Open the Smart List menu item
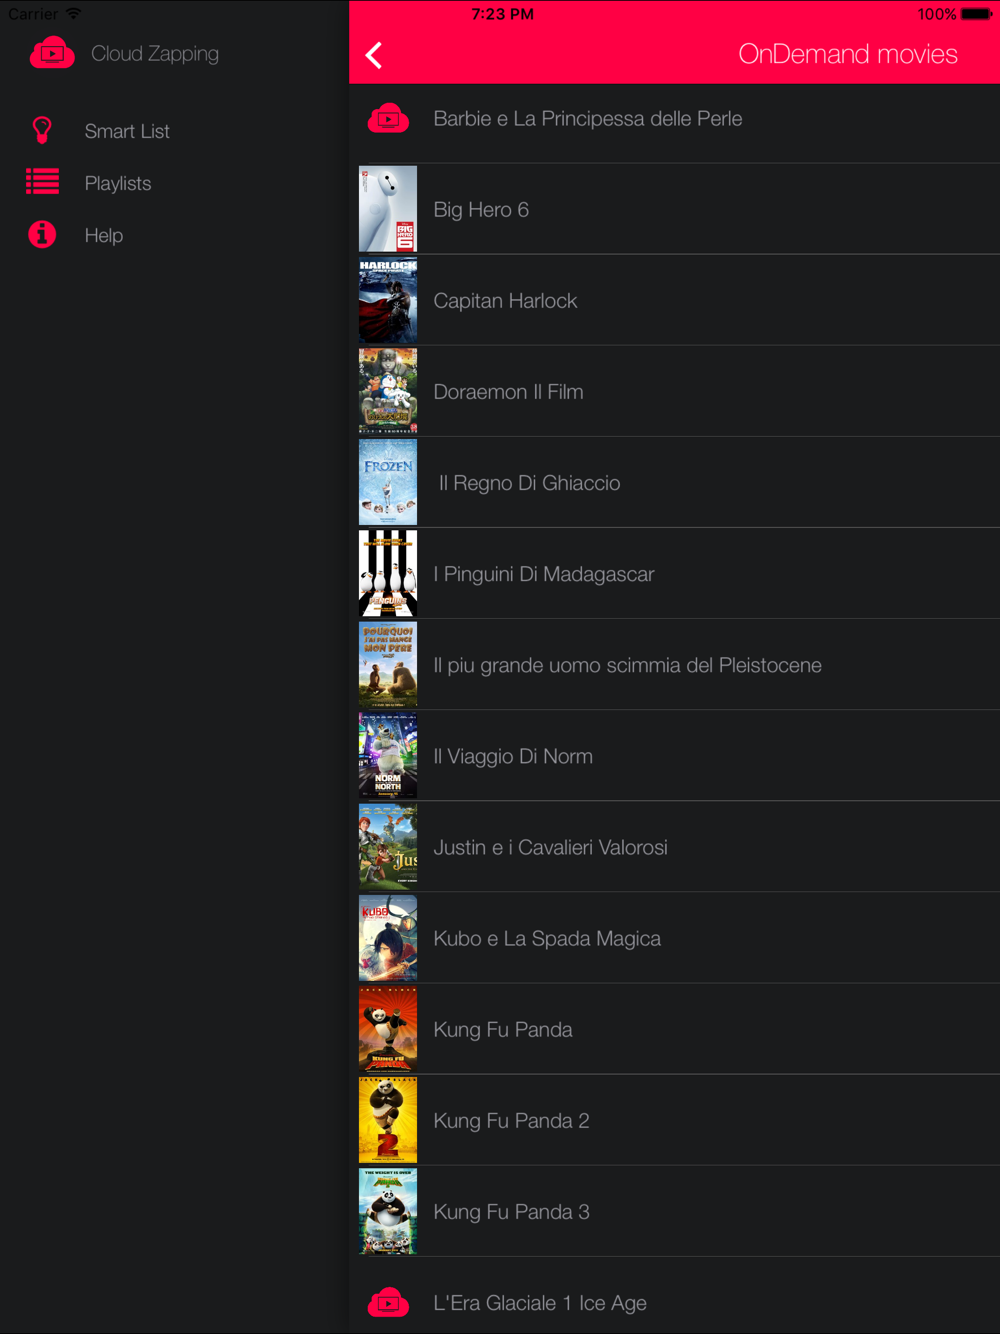The height and width of the screenshot is (1334, 1000). coord(127,131)
